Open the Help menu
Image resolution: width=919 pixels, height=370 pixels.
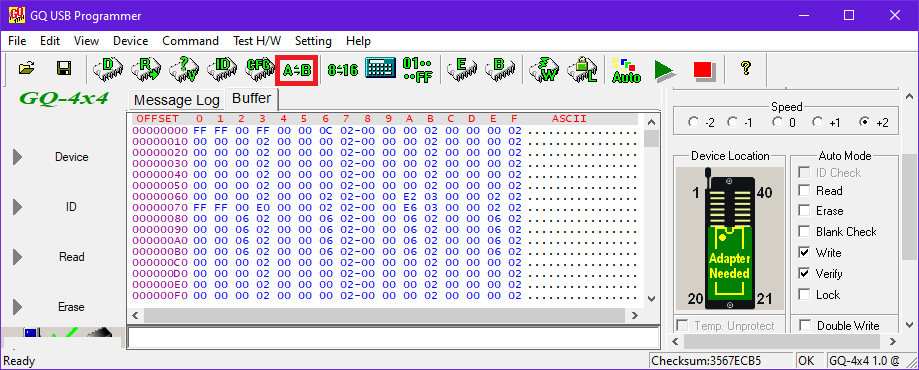358,41
